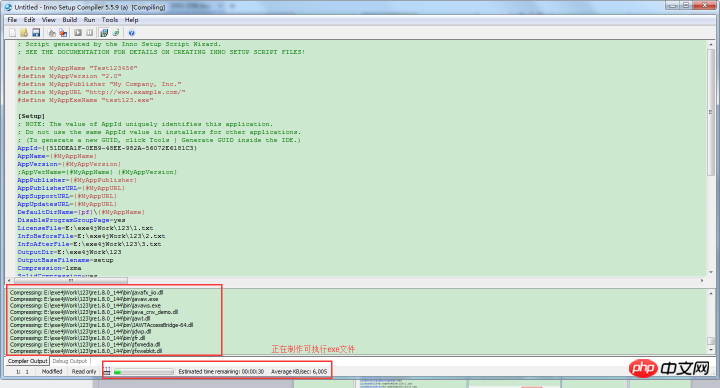The height and width of the screenshot is (388, 720).
Task: Open a script with the folder icon
Action: [x=24, y=33]
